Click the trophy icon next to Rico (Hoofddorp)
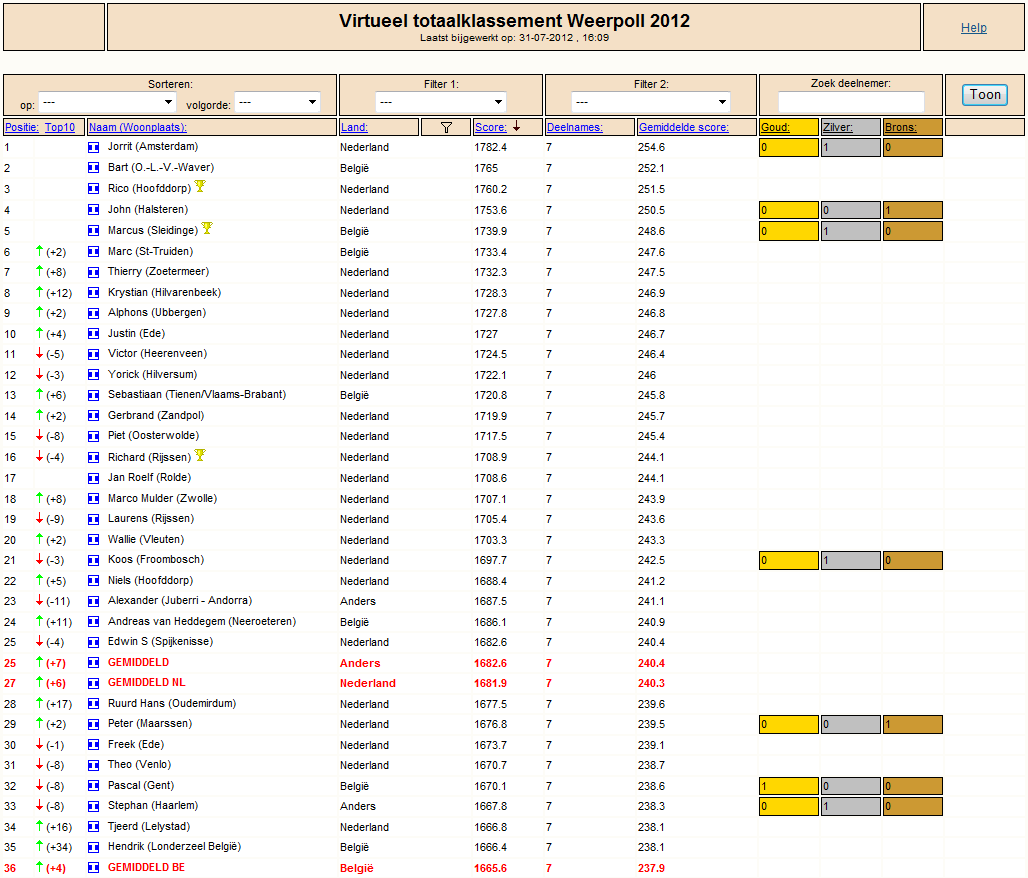The width and height of the screenshot is (1028, 878). (200, 186)
